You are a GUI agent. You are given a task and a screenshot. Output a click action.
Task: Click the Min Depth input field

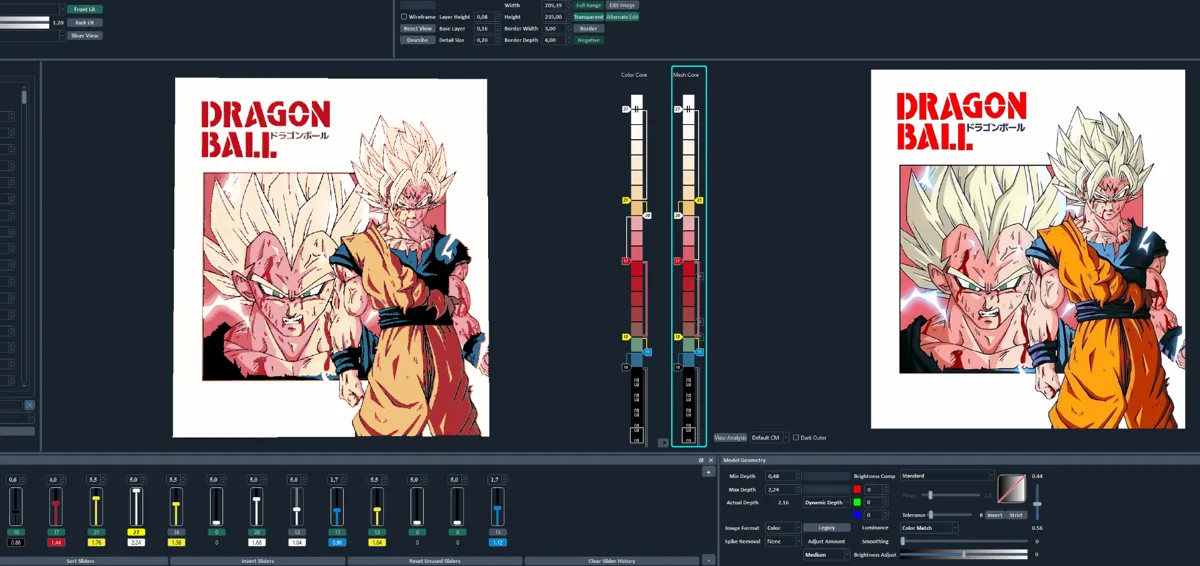[784, 476]
